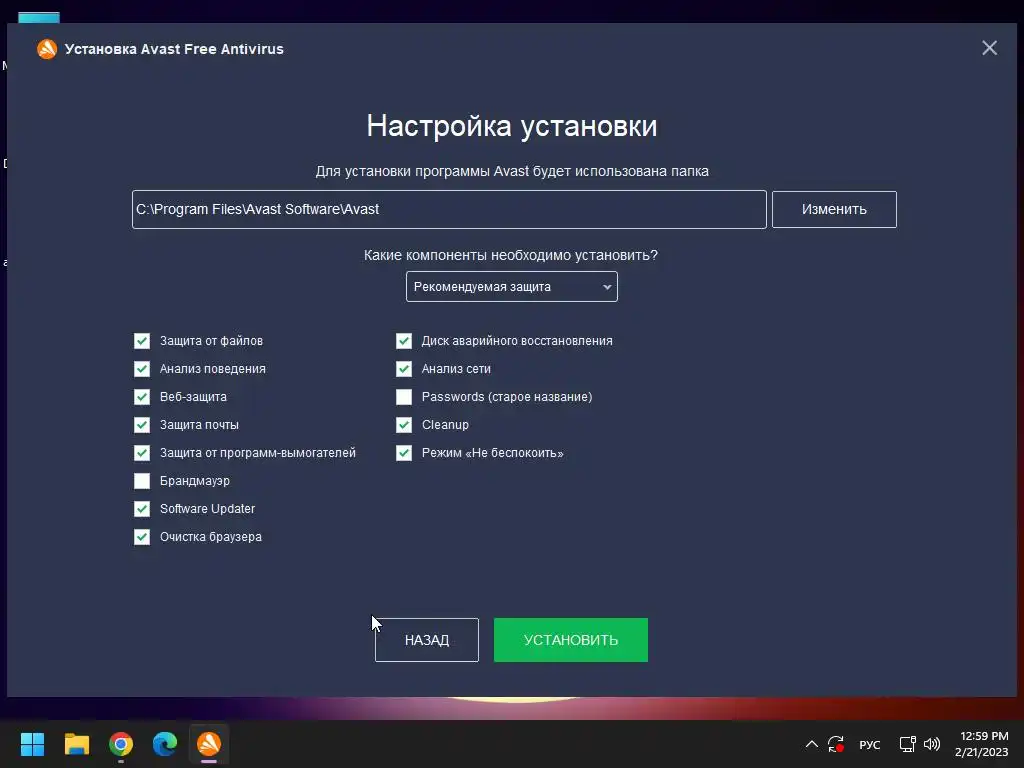Open File Explorer from the taskbar
The image size is (1024, 768).
click(x=76, y=744)
